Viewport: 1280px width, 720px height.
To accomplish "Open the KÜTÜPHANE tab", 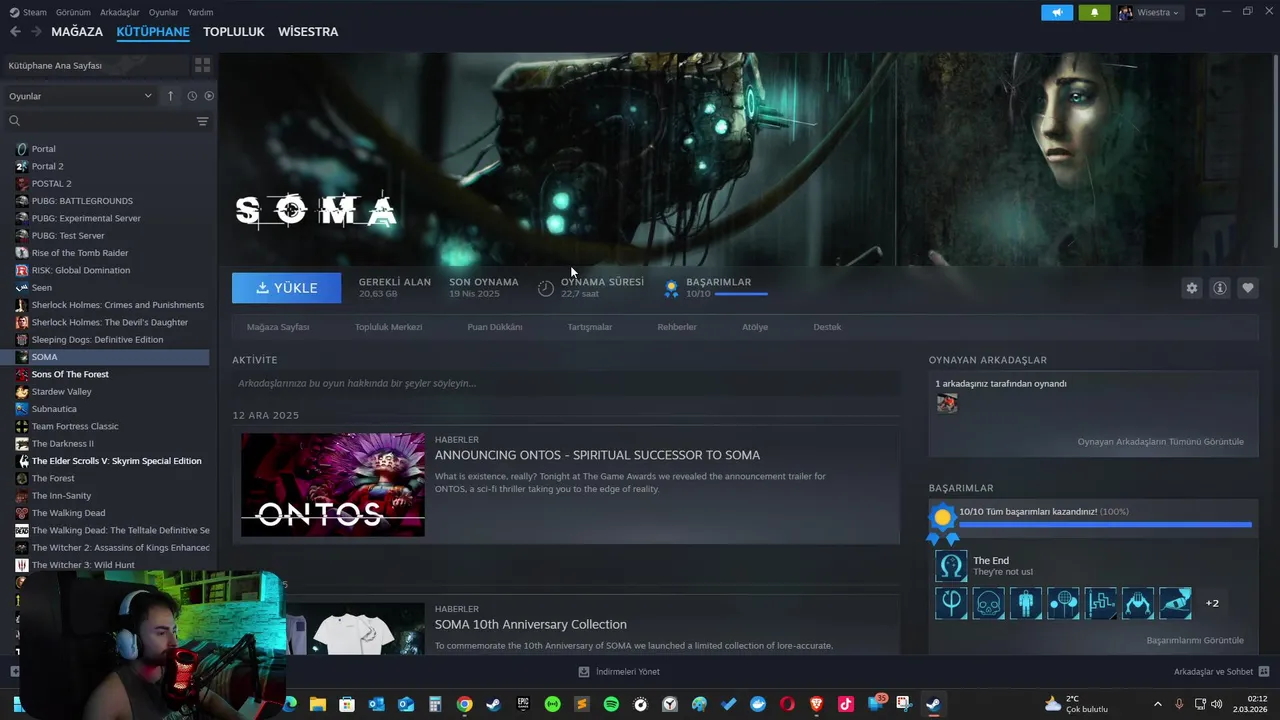I will pyautogui.click(x=153, y=32).
